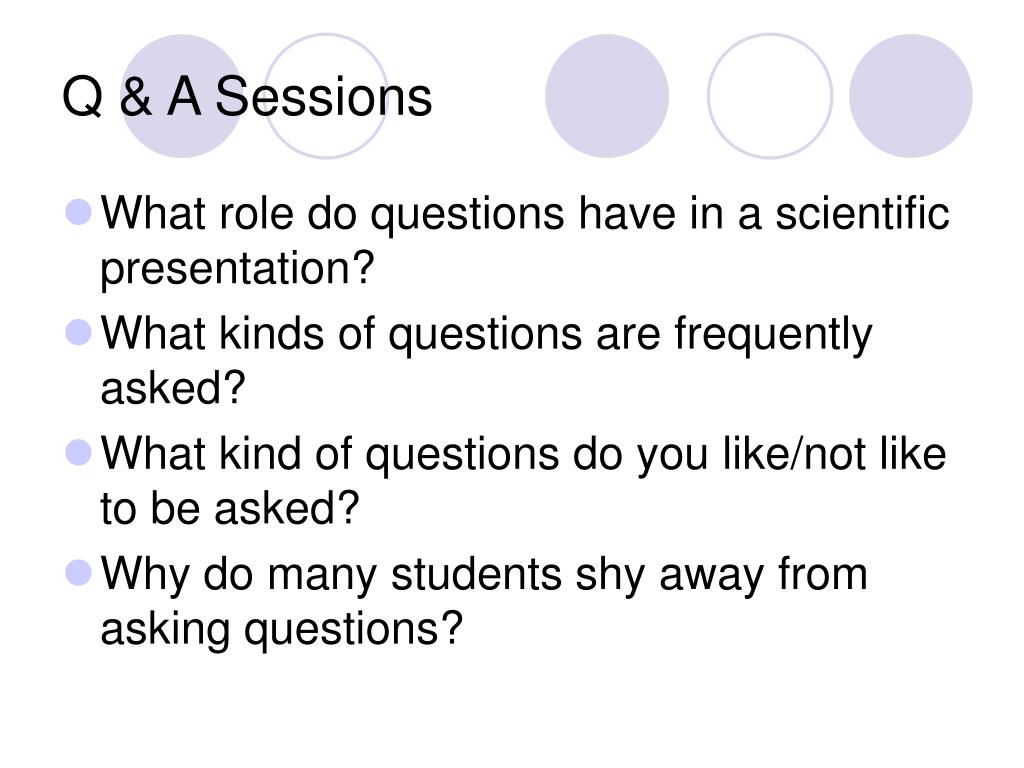Click the word 'asked?' under frequently line
Viewport: 1024px width, 768px height.
click(172, 388)
